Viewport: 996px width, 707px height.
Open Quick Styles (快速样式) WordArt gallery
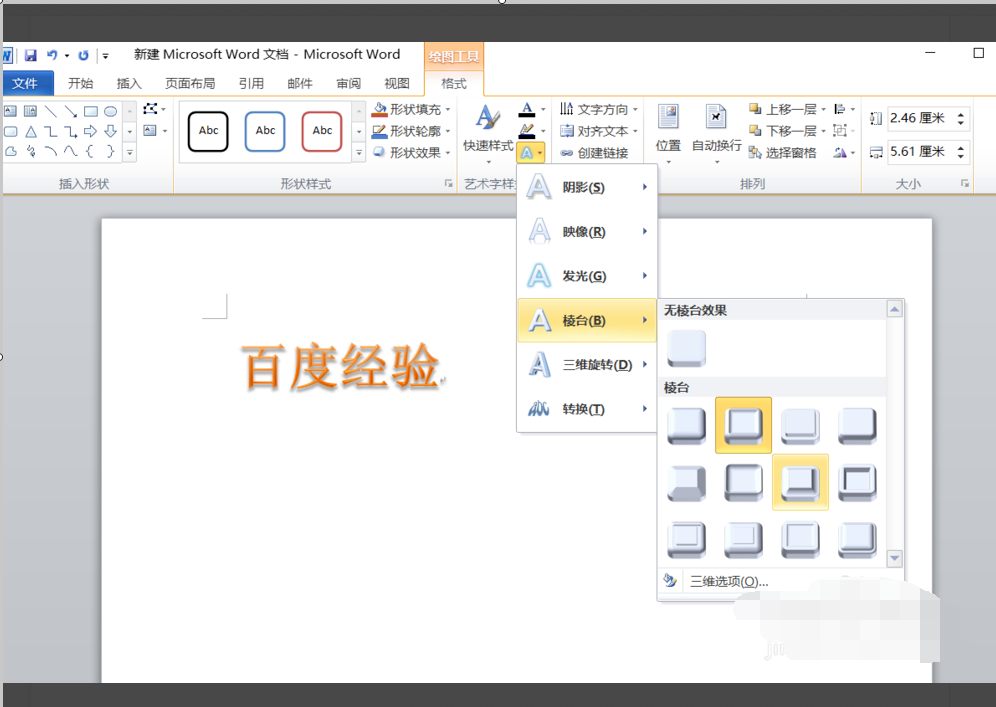click(488, 128)
